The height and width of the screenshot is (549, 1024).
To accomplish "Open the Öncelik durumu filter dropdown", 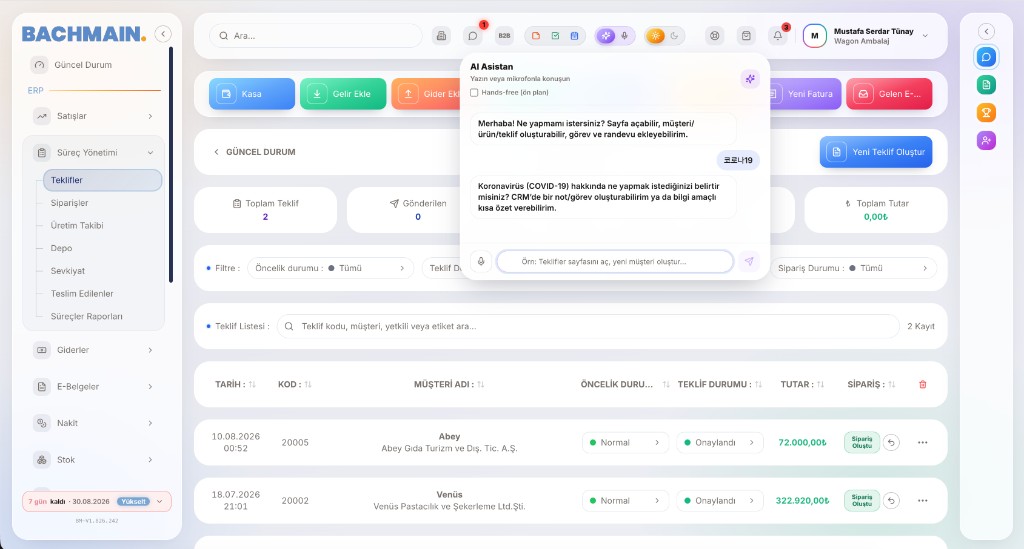I will (330, 268).
